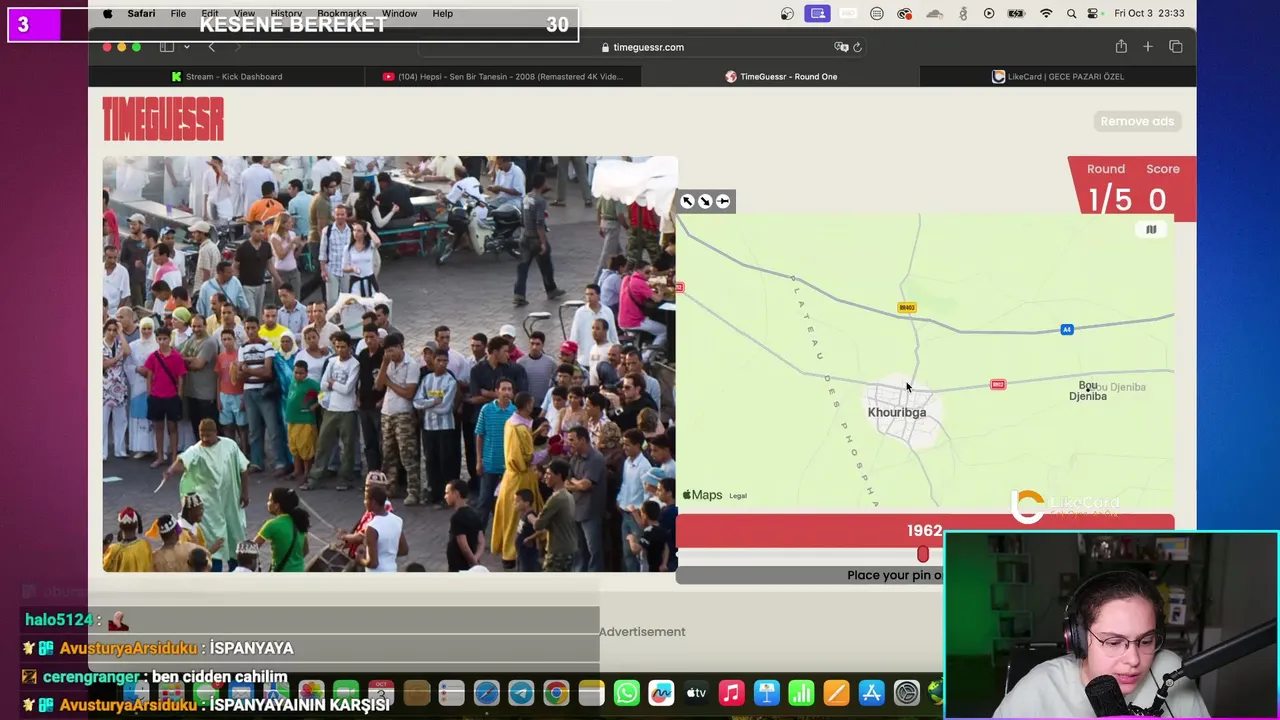The image size is (1280, 720).
Task: Expand the sidebar dropdown chevron
Action: tap(186, 47)
